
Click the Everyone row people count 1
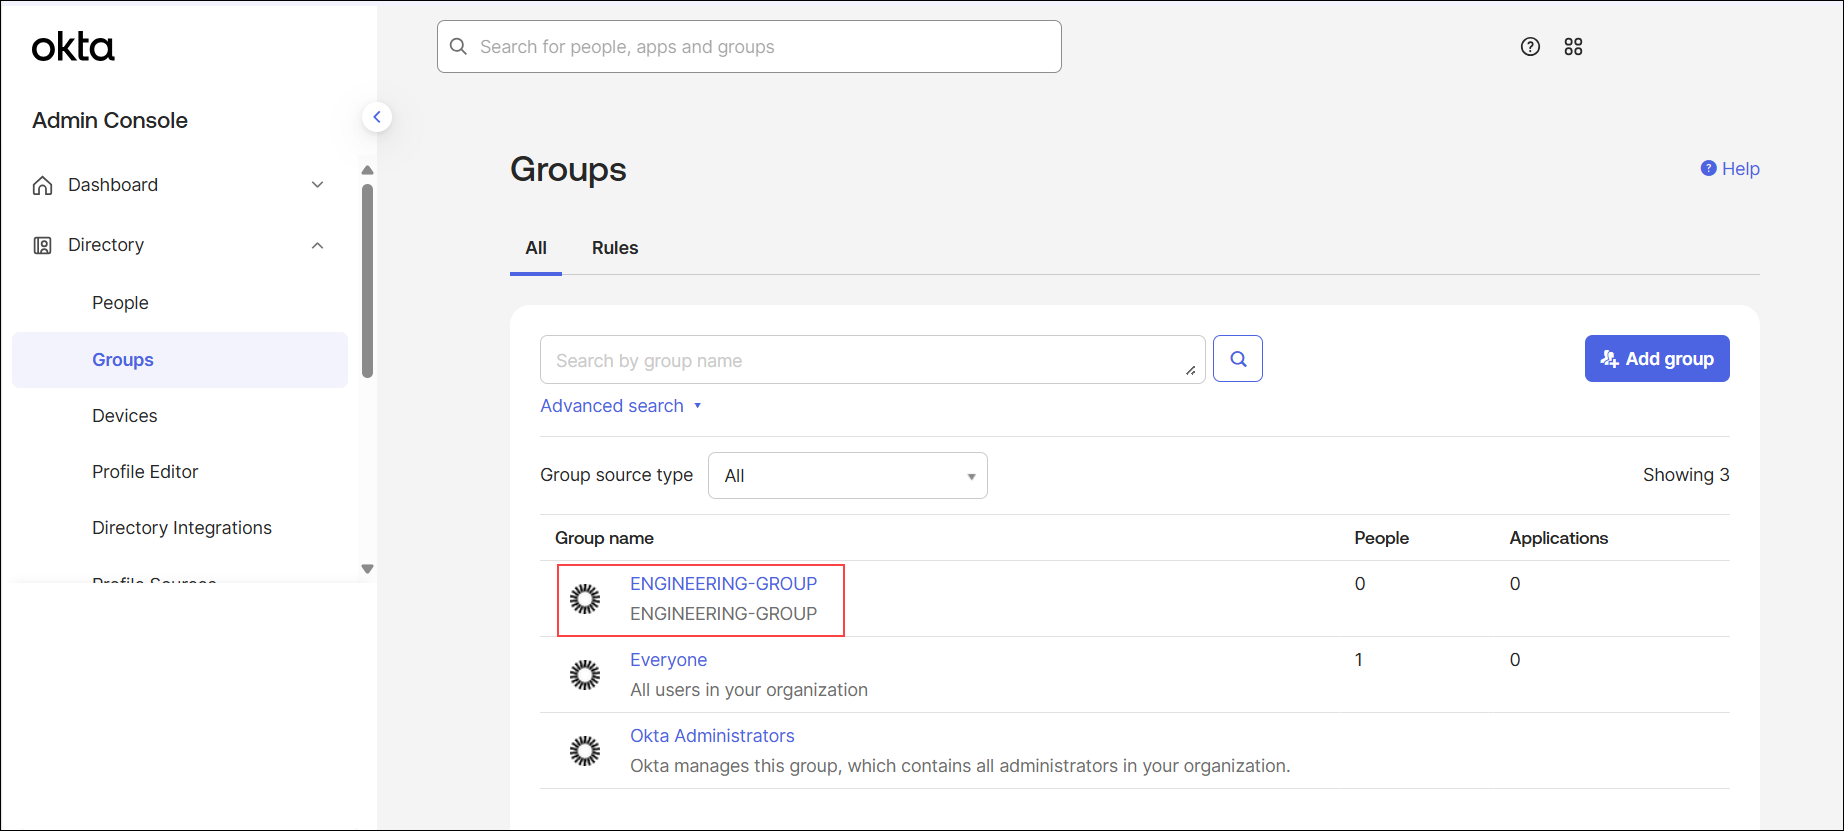tap(1358, 660)
